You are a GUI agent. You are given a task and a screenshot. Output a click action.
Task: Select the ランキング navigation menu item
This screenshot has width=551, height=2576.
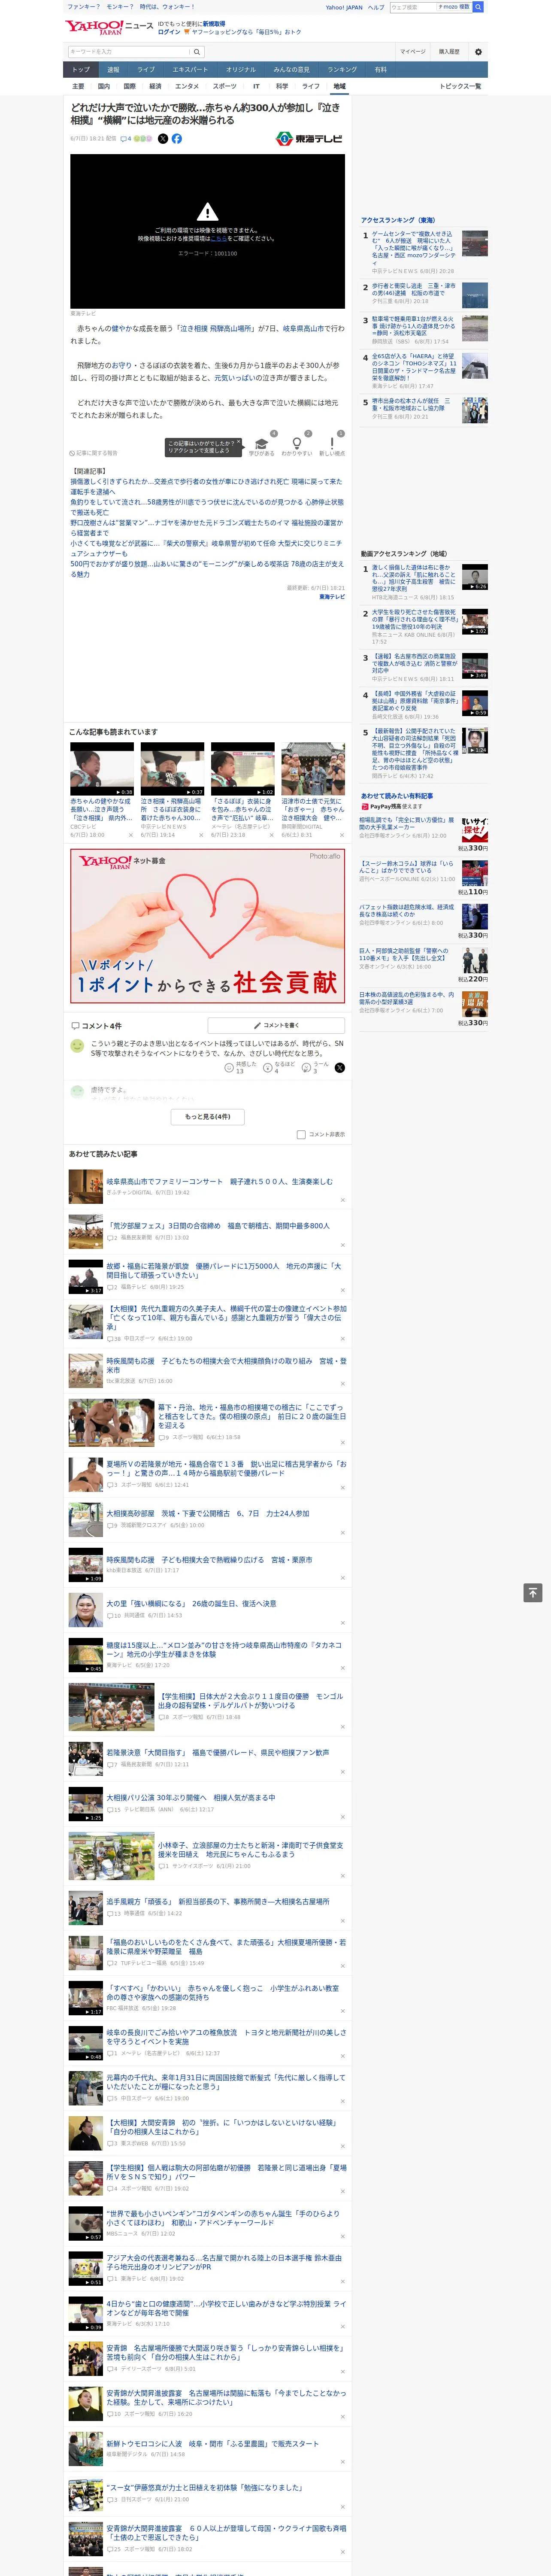pos(342,70)
